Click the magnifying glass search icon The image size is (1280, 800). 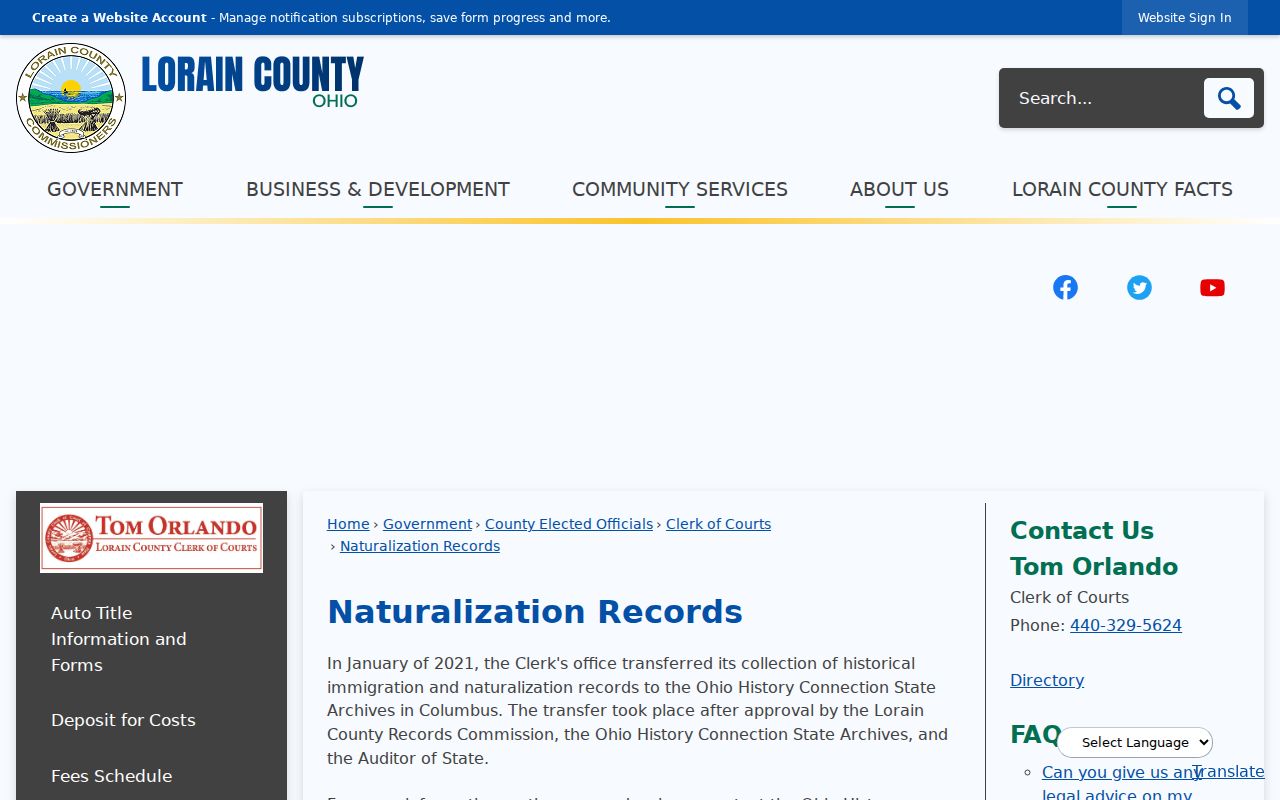coord(1228,98)
